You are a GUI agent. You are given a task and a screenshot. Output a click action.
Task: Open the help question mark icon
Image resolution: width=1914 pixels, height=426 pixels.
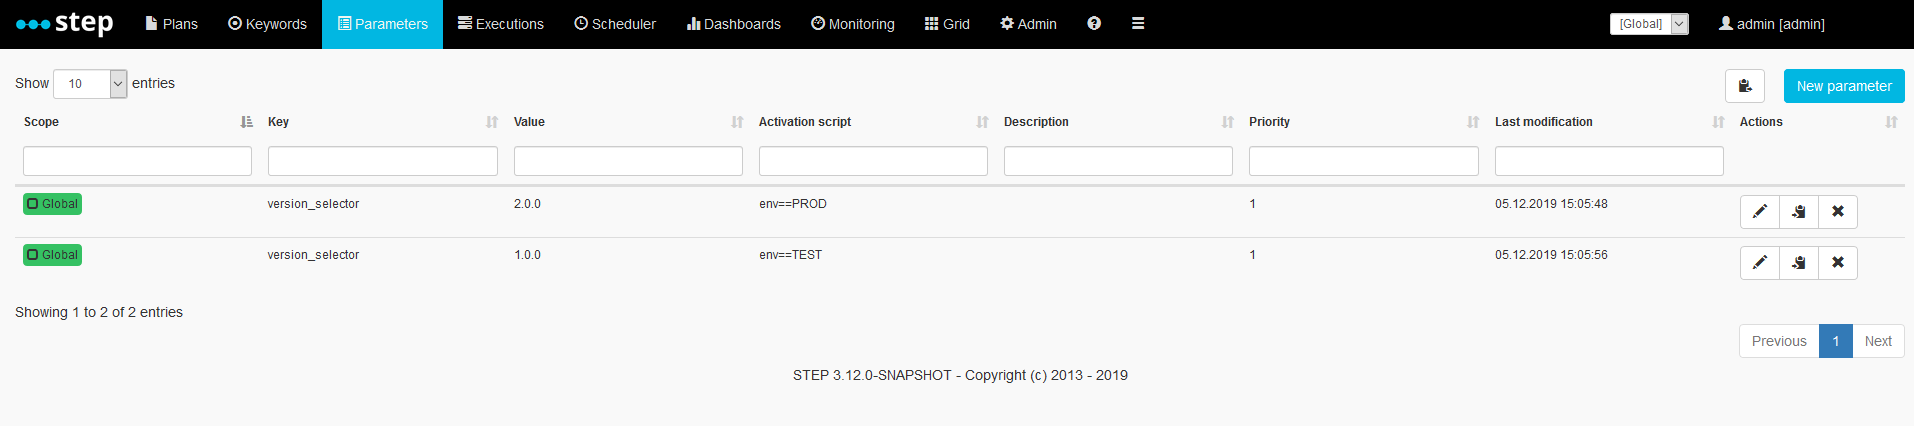[1094, 24]
